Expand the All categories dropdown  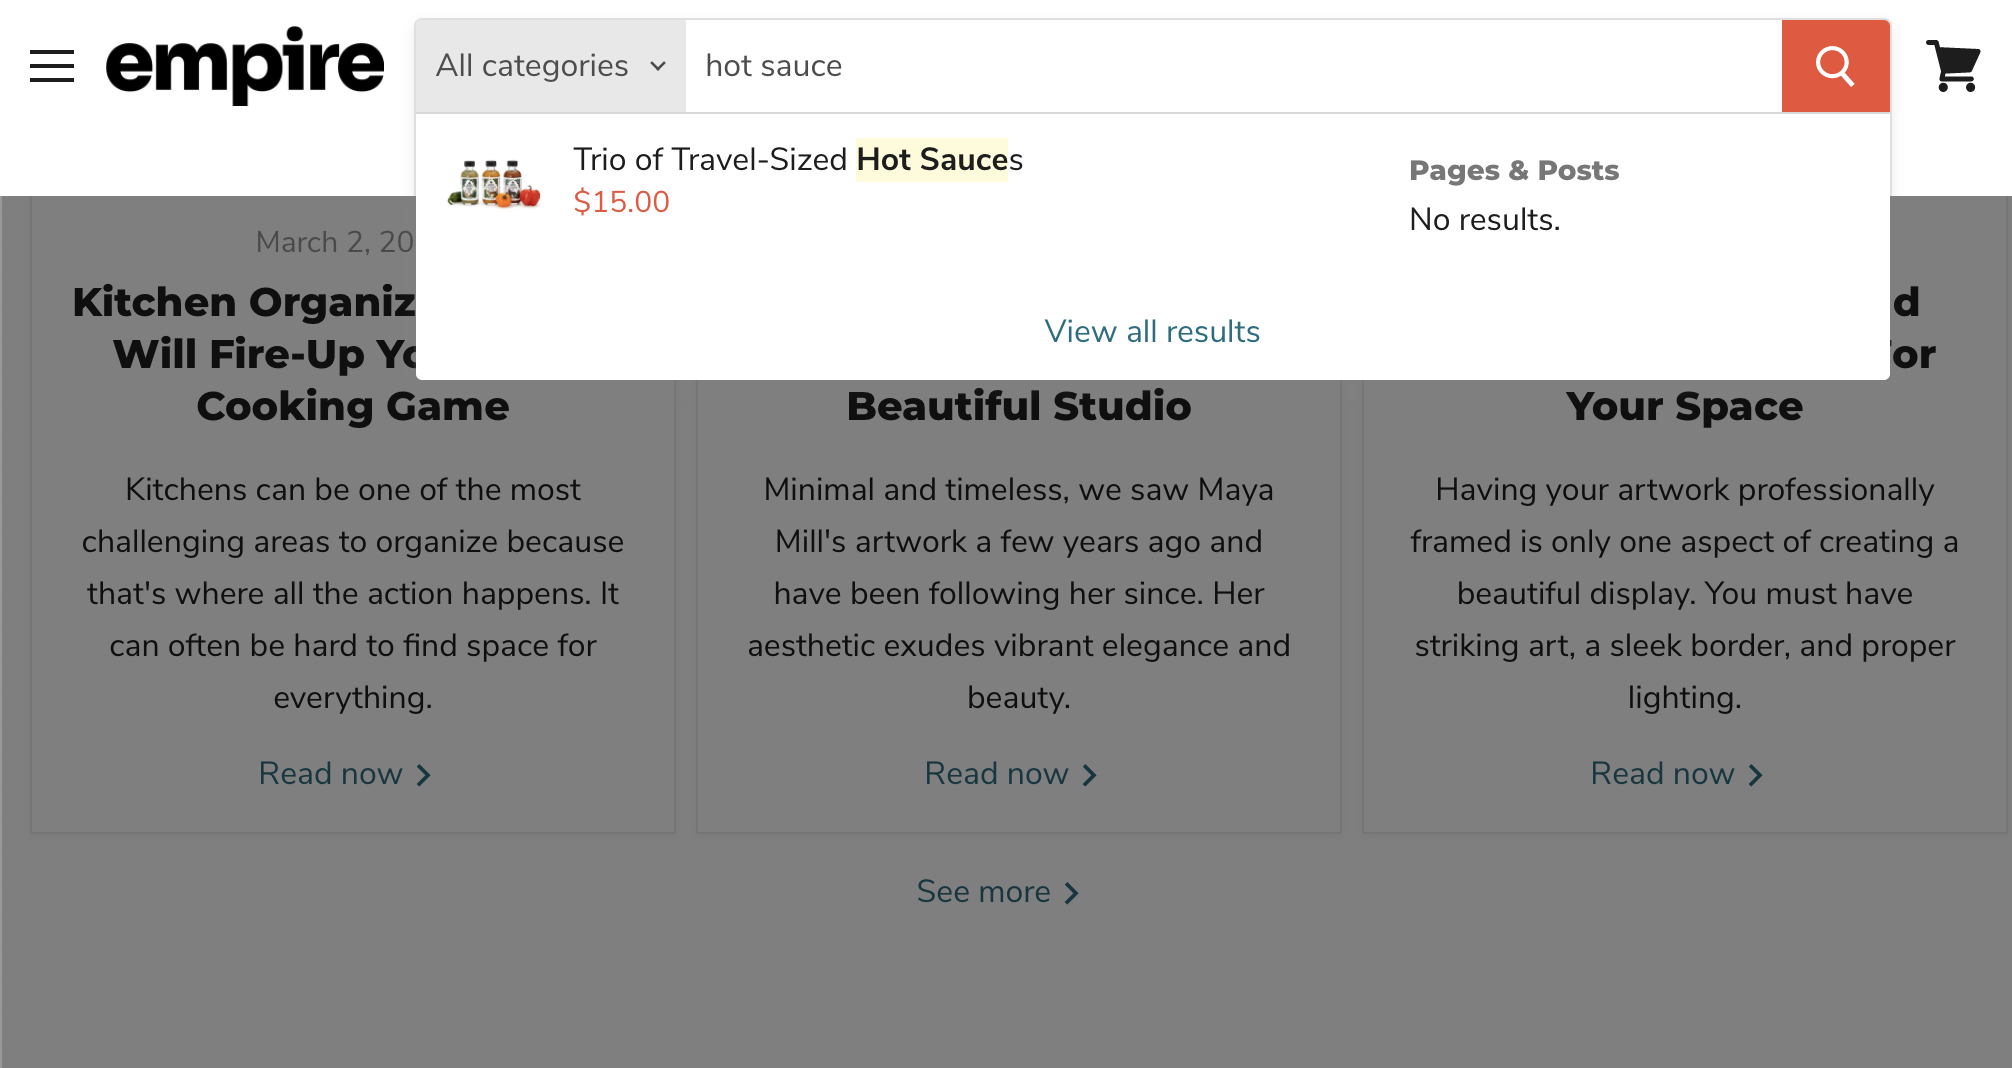(x=551, y=66)
